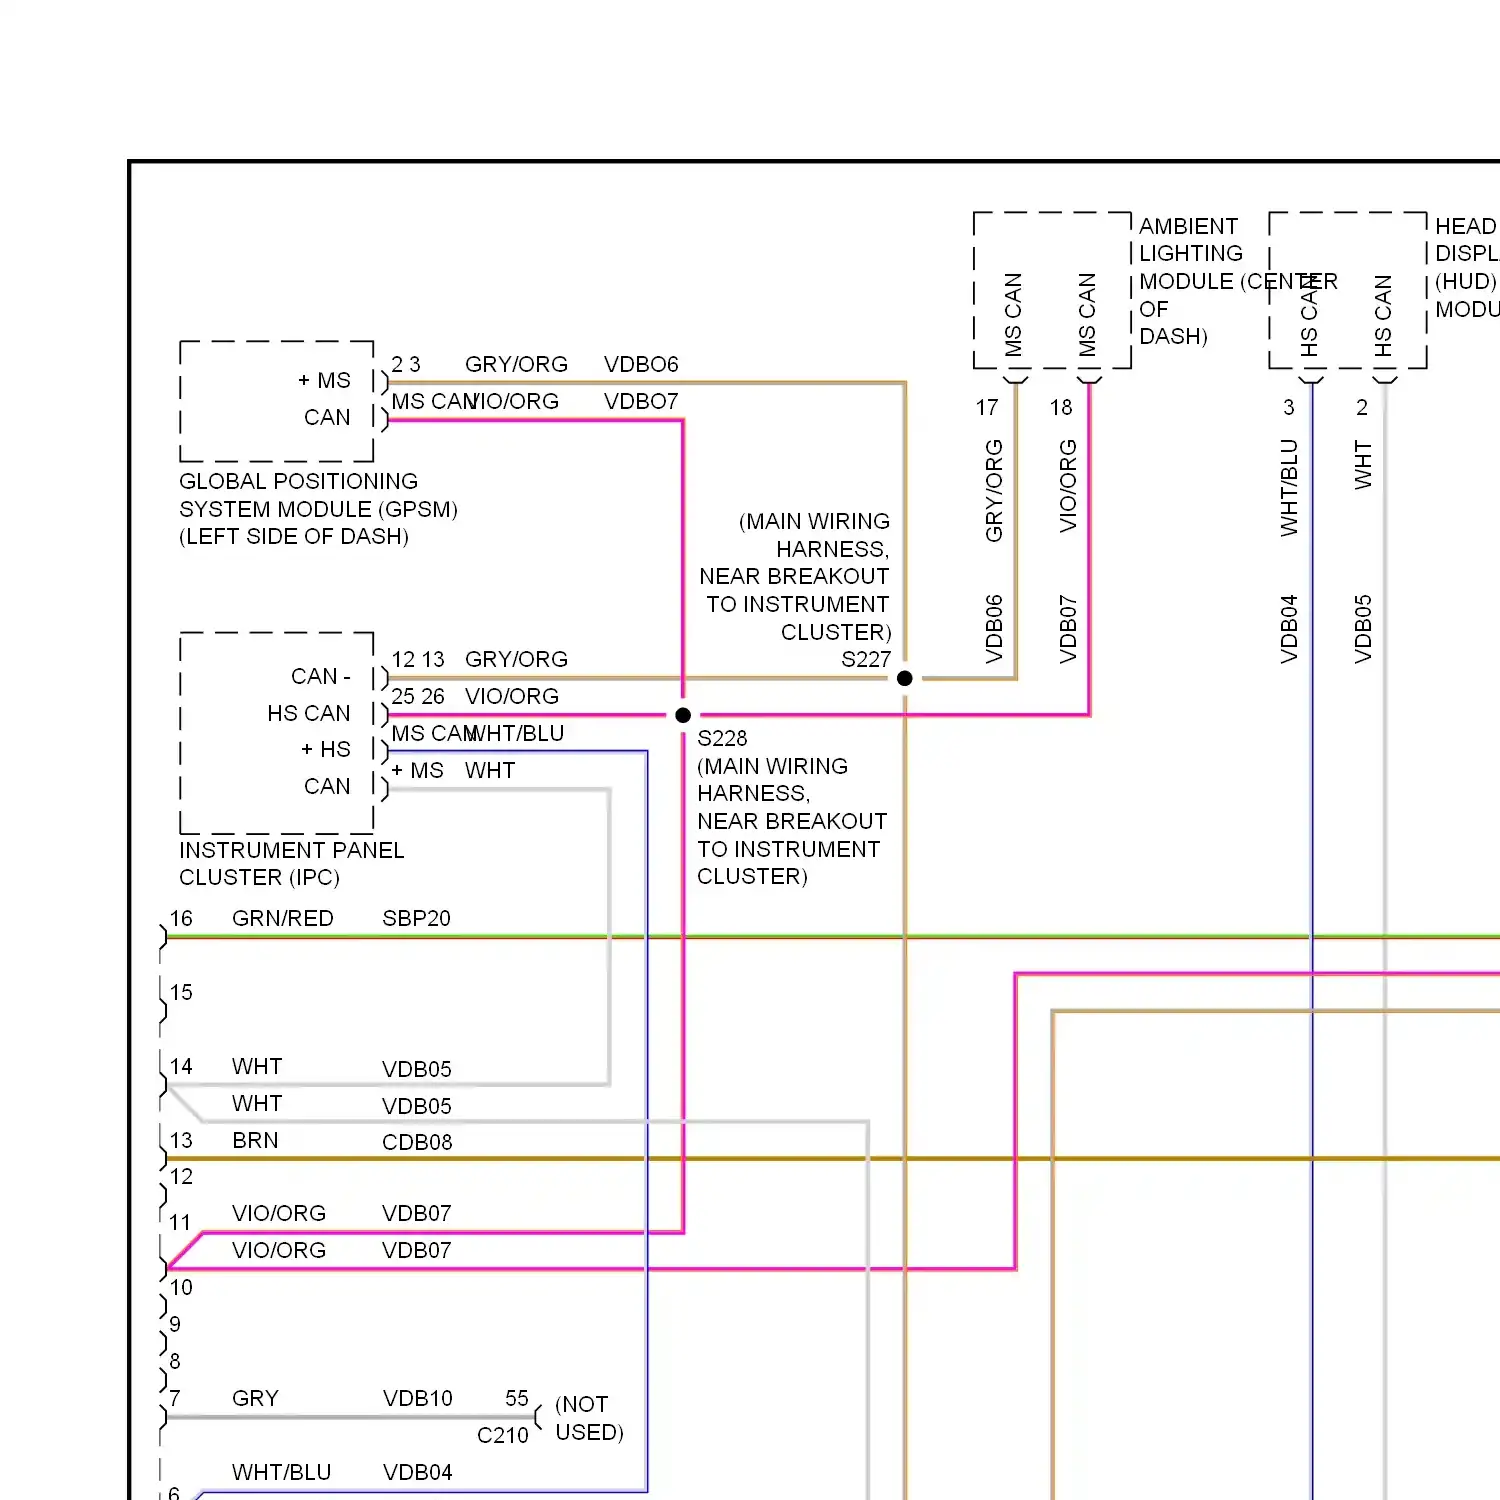
Task: Click the main wiring harness note above S227
Action: click(795, 577)
